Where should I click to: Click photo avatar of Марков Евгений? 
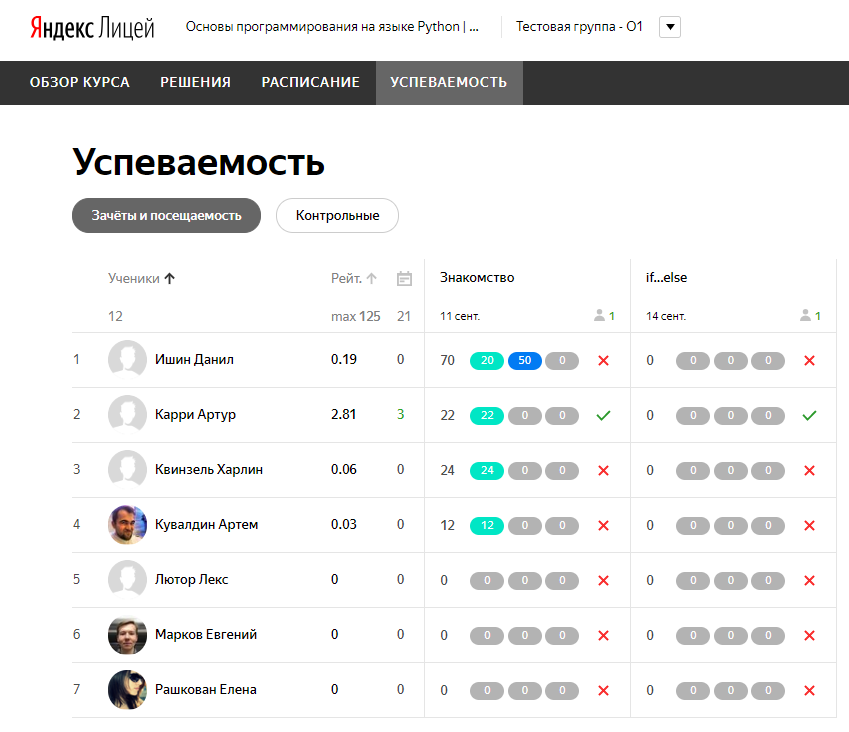pyautogui.click(x=127, y=635)
